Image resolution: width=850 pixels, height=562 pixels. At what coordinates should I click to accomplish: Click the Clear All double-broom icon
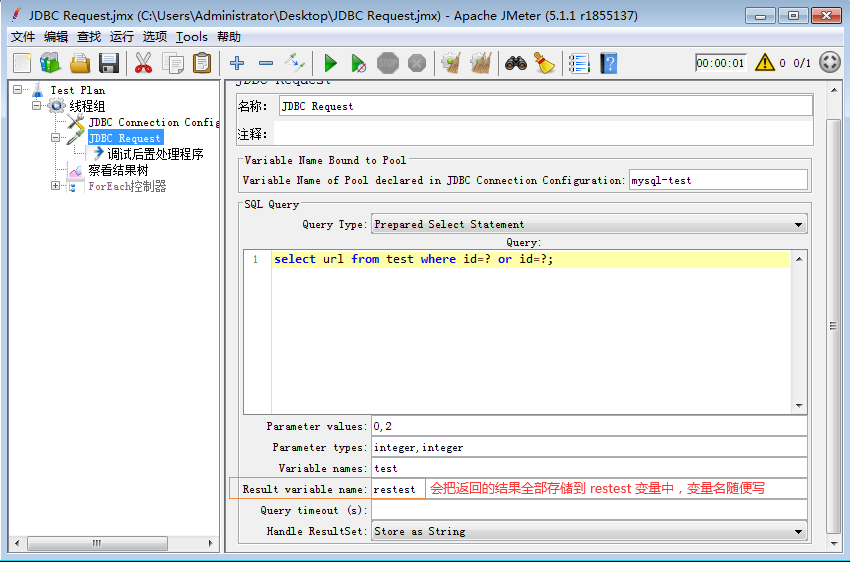[480, 63]
